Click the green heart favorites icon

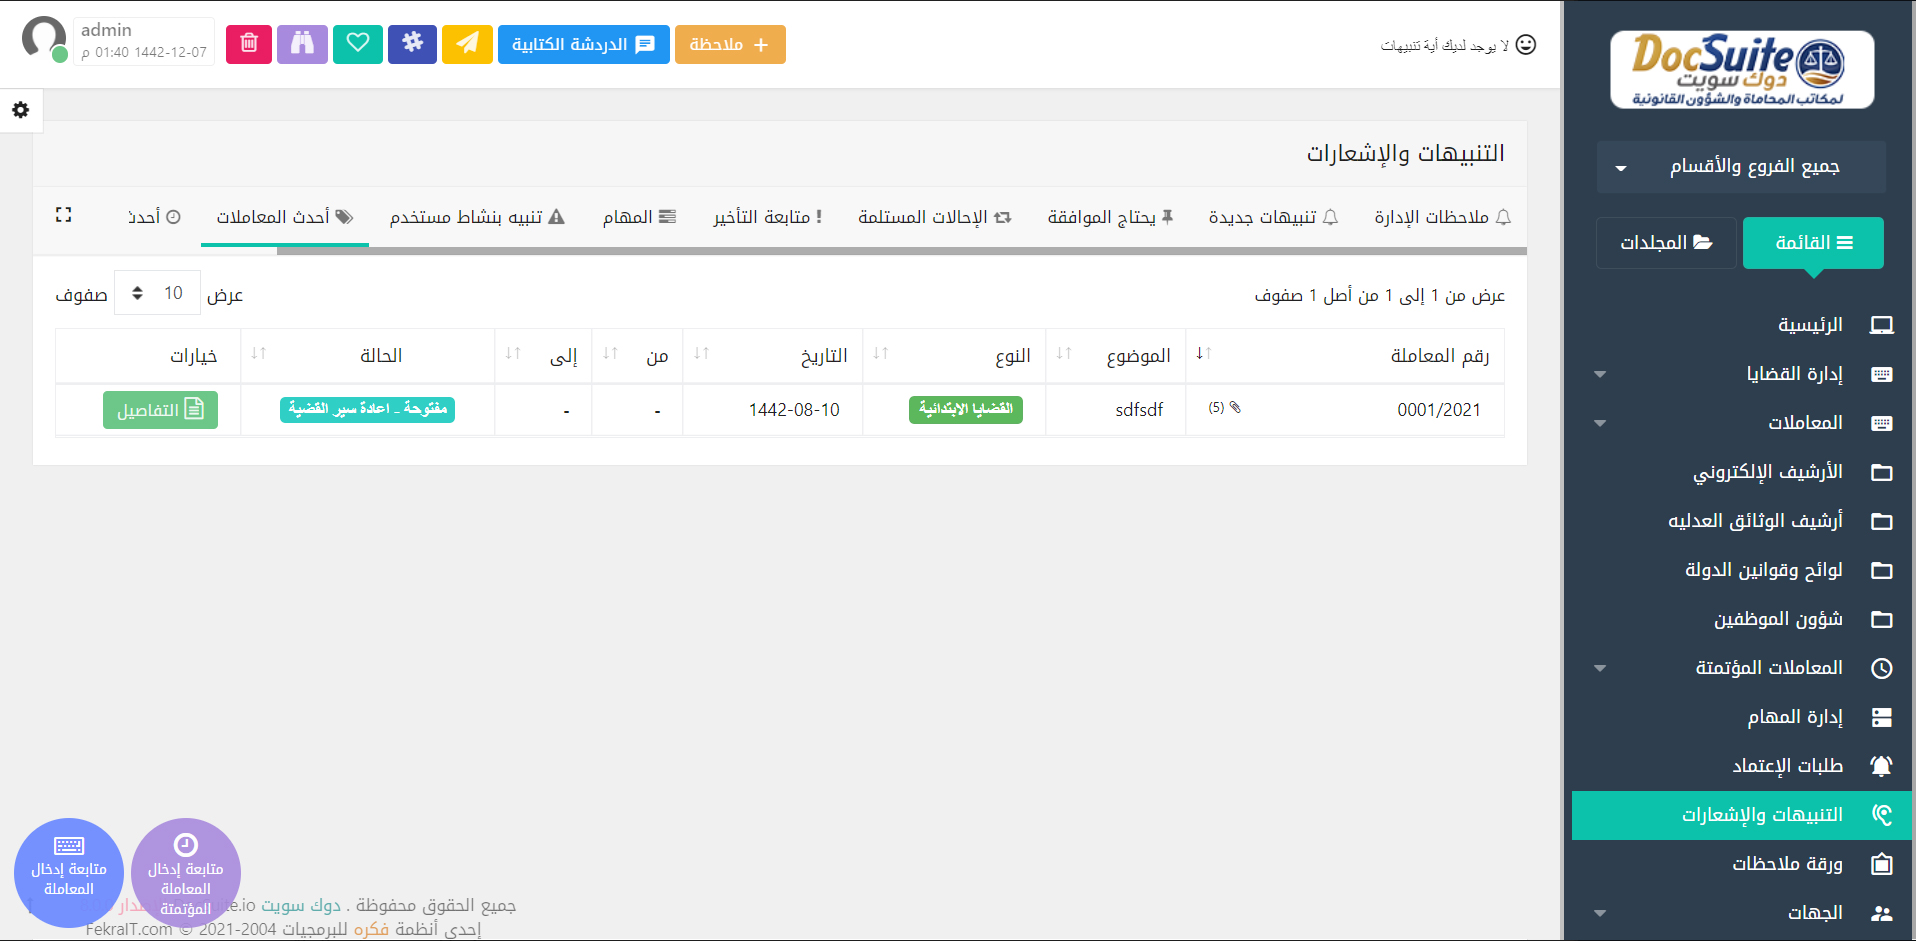[x=358, y=44]
